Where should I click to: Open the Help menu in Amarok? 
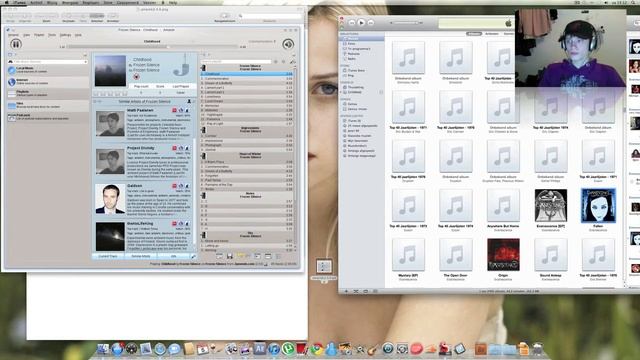[x=78, y=35]
